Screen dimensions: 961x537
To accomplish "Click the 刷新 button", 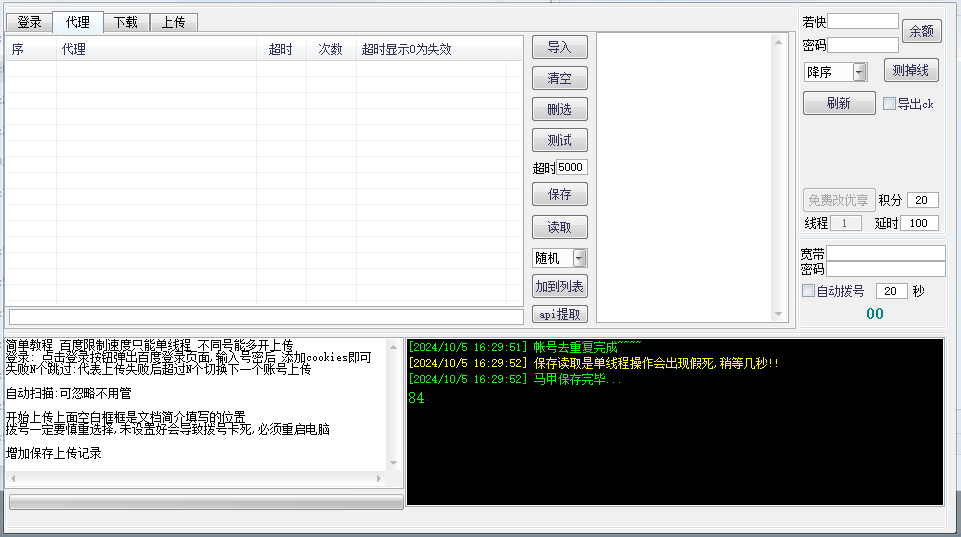I will point(838,103).
